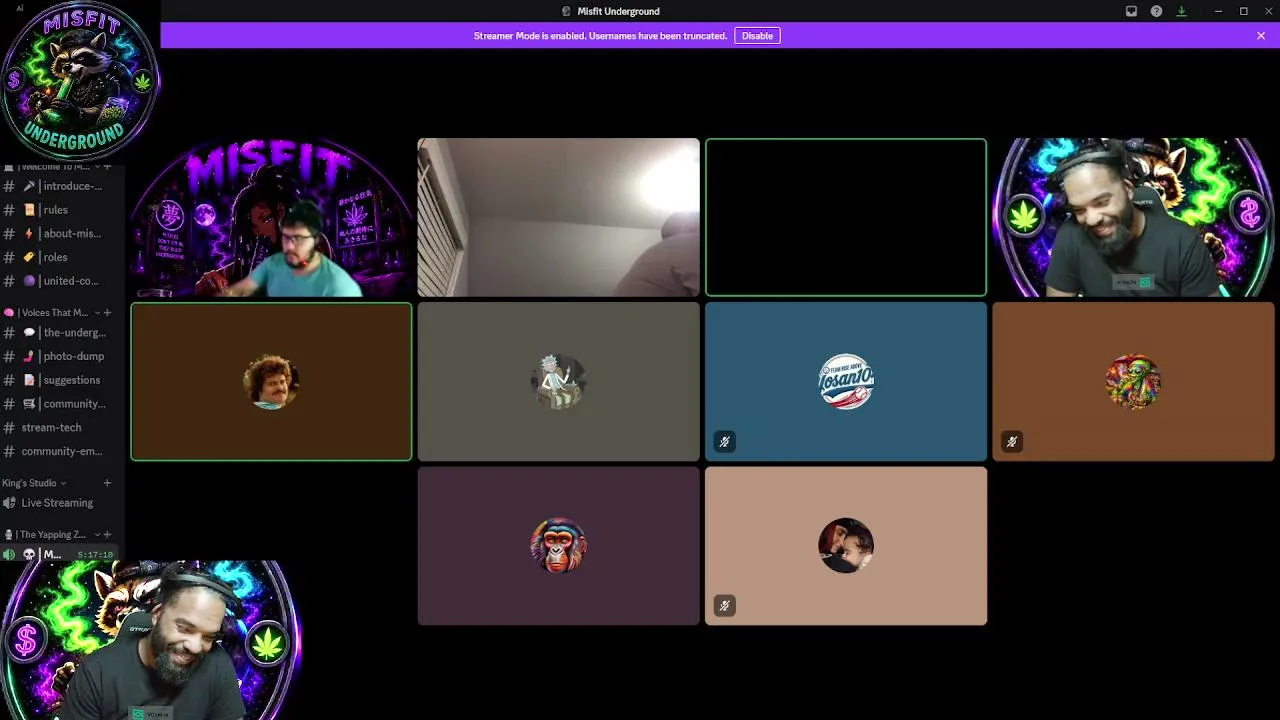Open the shopping cart community... channel
This screenshot has width=1280, height=720.
(62, 404)
